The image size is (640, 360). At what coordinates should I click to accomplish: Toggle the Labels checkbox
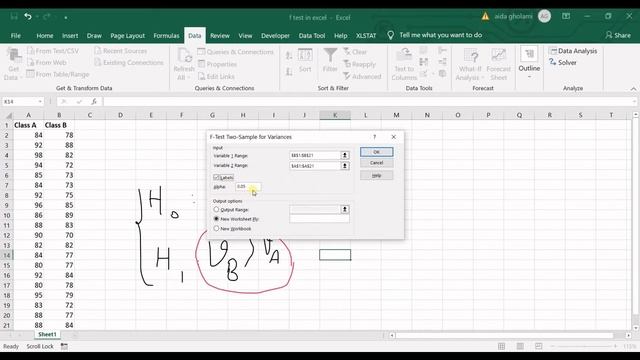(x=216, y=177)
